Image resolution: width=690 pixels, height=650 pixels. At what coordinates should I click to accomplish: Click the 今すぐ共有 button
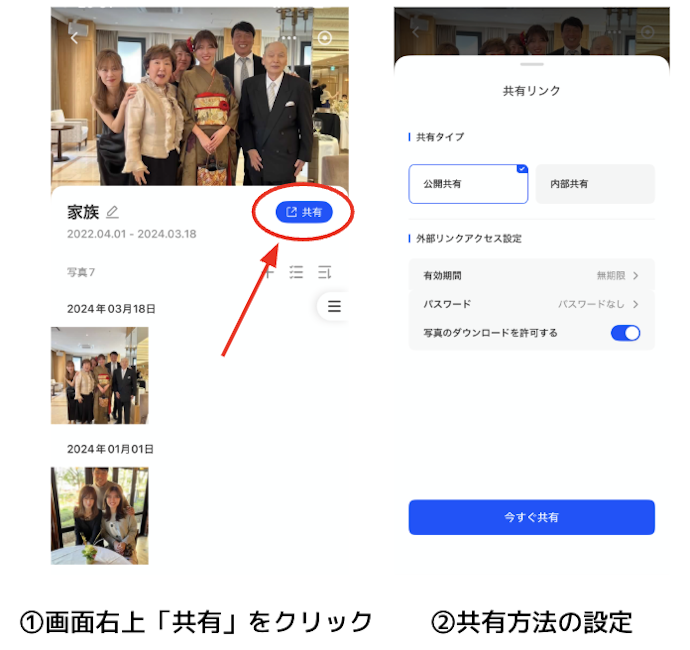click(532, 517)
